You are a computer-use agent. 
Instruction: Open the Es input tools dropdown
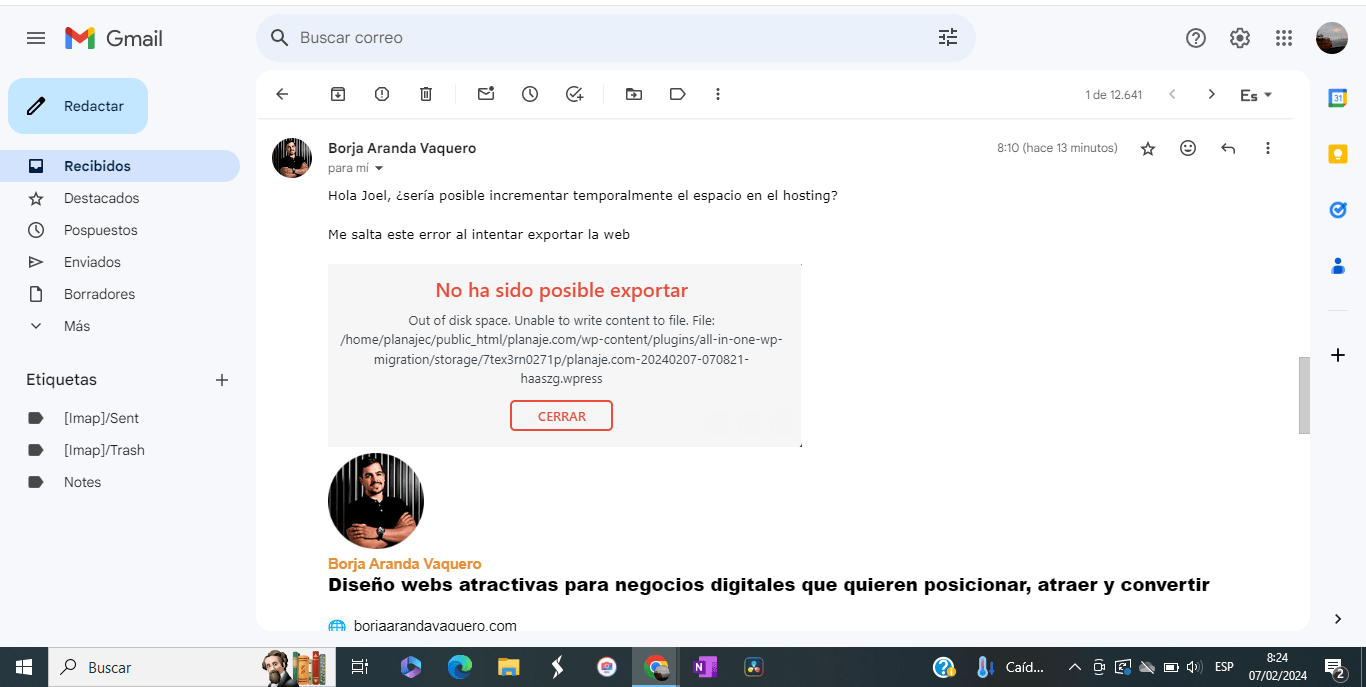1256,95
